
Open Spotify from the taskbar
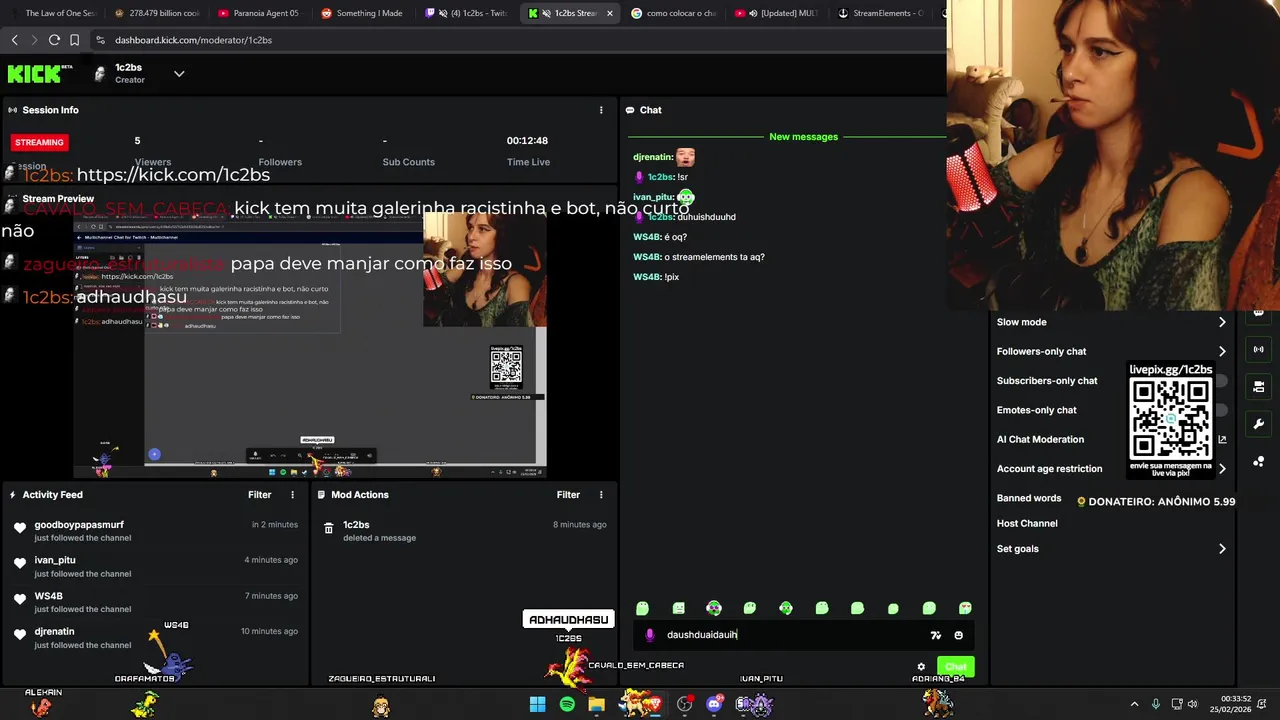pyautogui.click(x=567, y=704)
